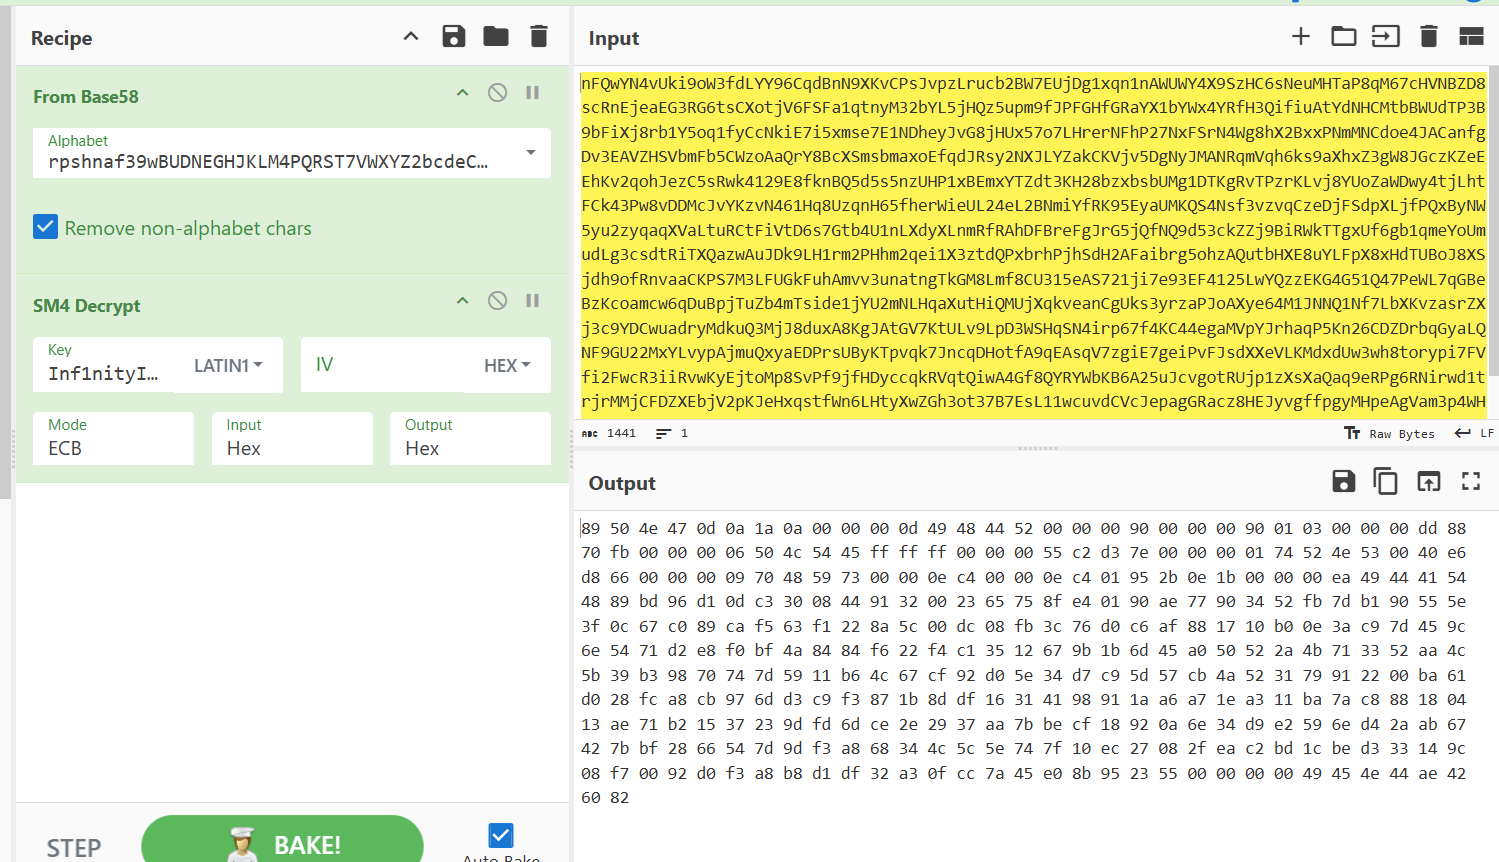Collapse the SM4 Decrypt operation
This screenshot has width=1499, height=862.
click(x=462, y=301)
